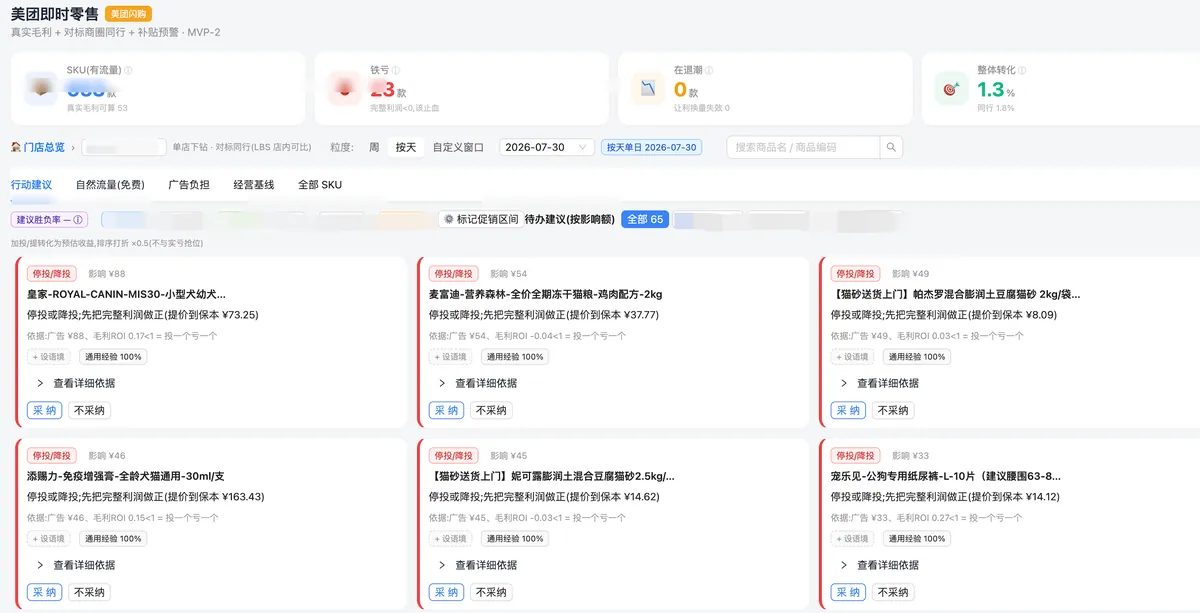Click 采纳 on 皇家 ROYAL-CANIN card

tap(44, 410)
